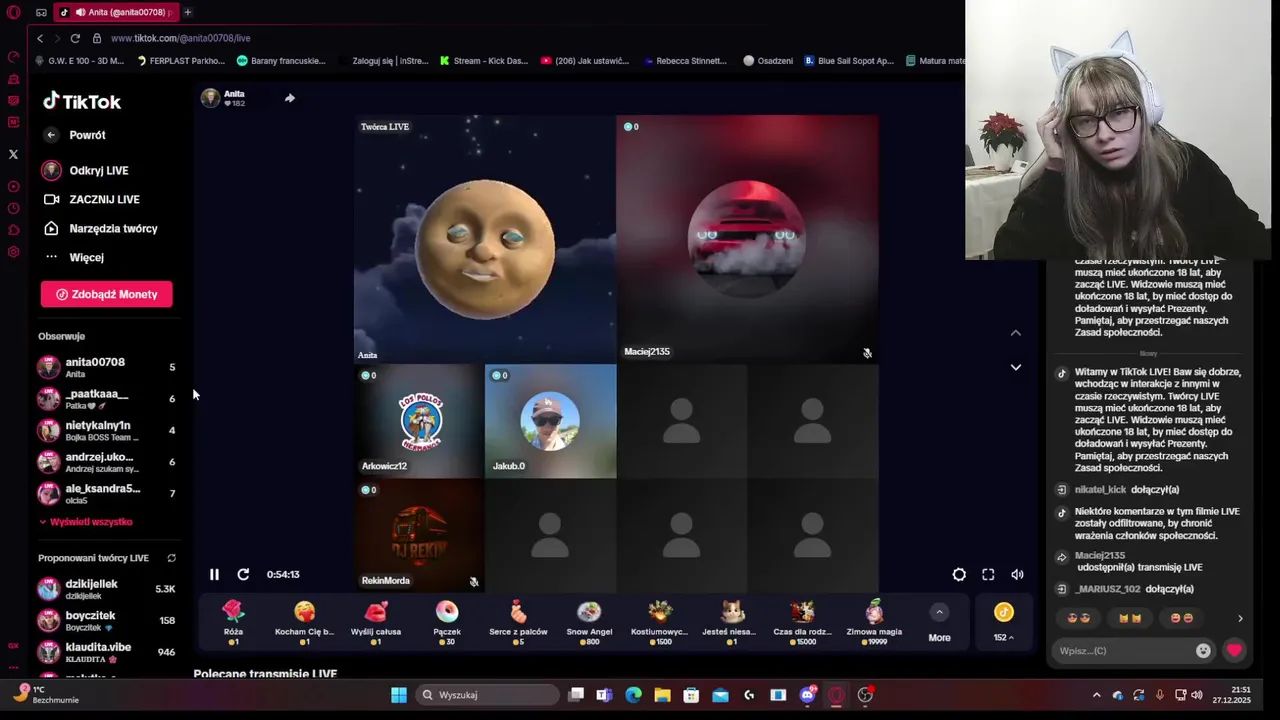Click the address bar URL
This screenshot has height=720, width=1280.
[x=181, y=38]
